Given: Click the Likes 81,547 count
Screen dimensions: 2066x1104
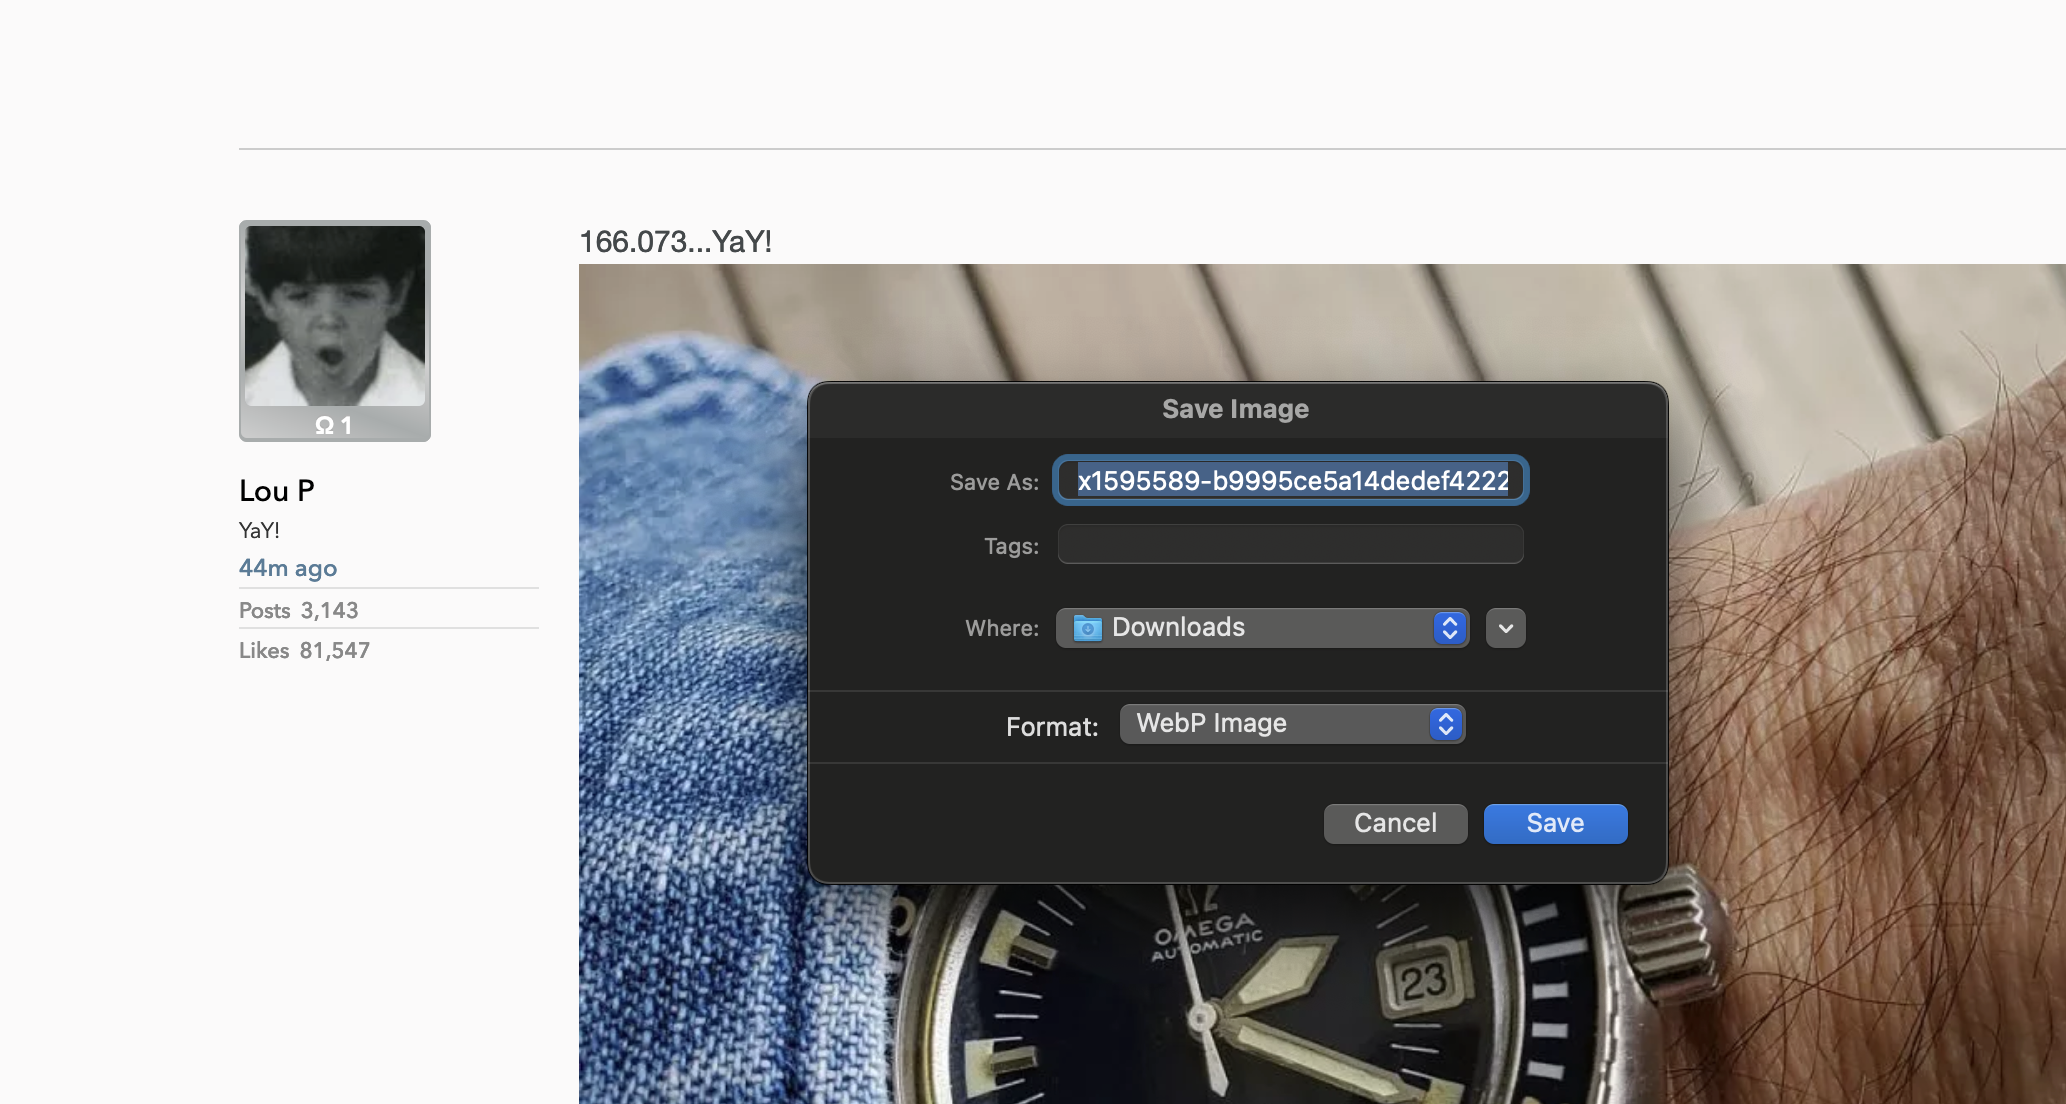Looking at the screenshot, I should point(304,650).
